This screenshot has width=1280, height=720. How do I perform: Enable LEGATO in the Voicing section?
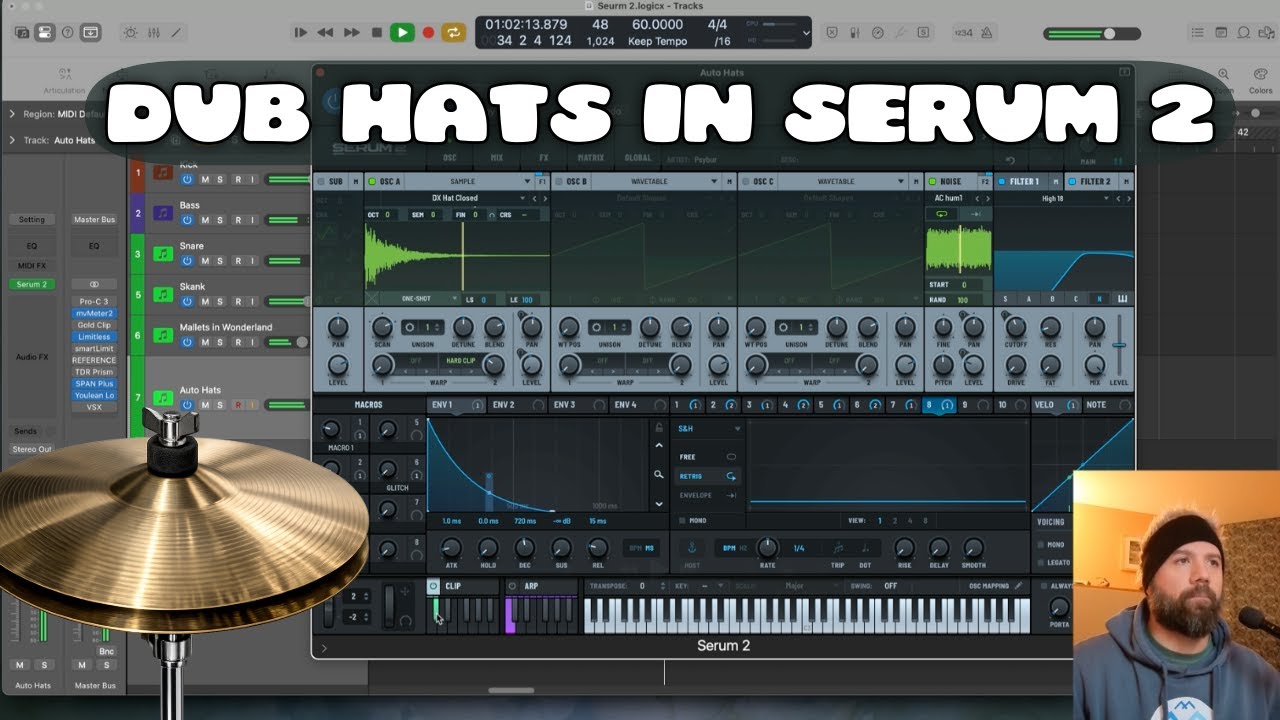pyautogui.click(x=1042, y=562)
